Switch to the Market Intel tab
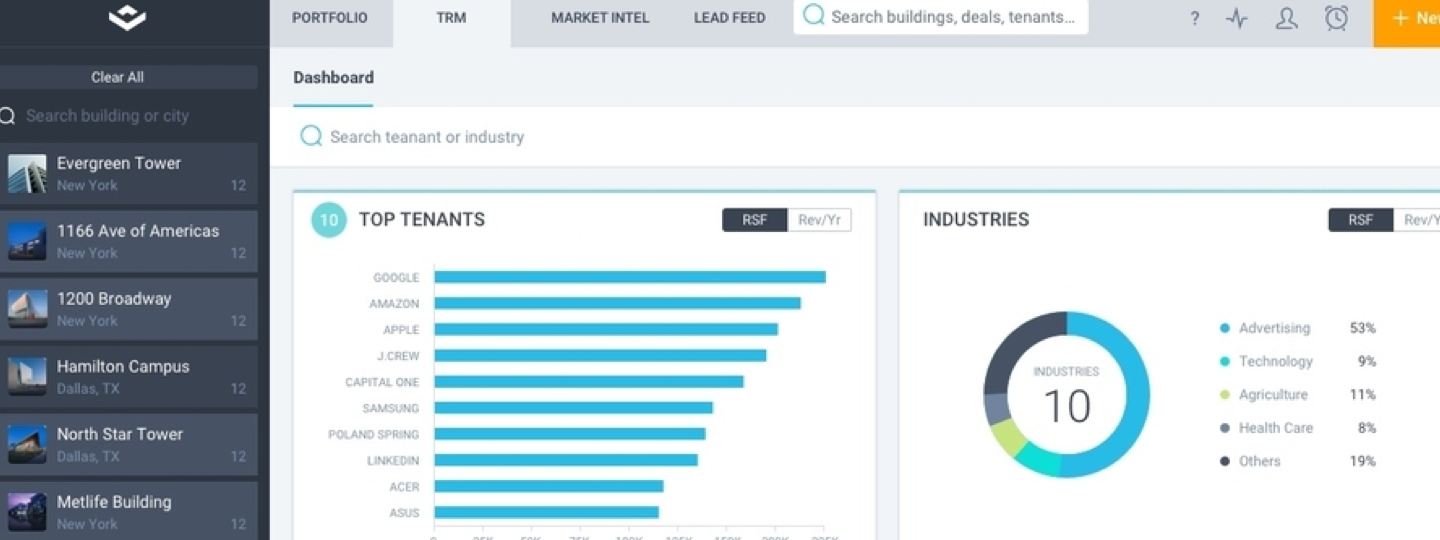 coord(600,18)
